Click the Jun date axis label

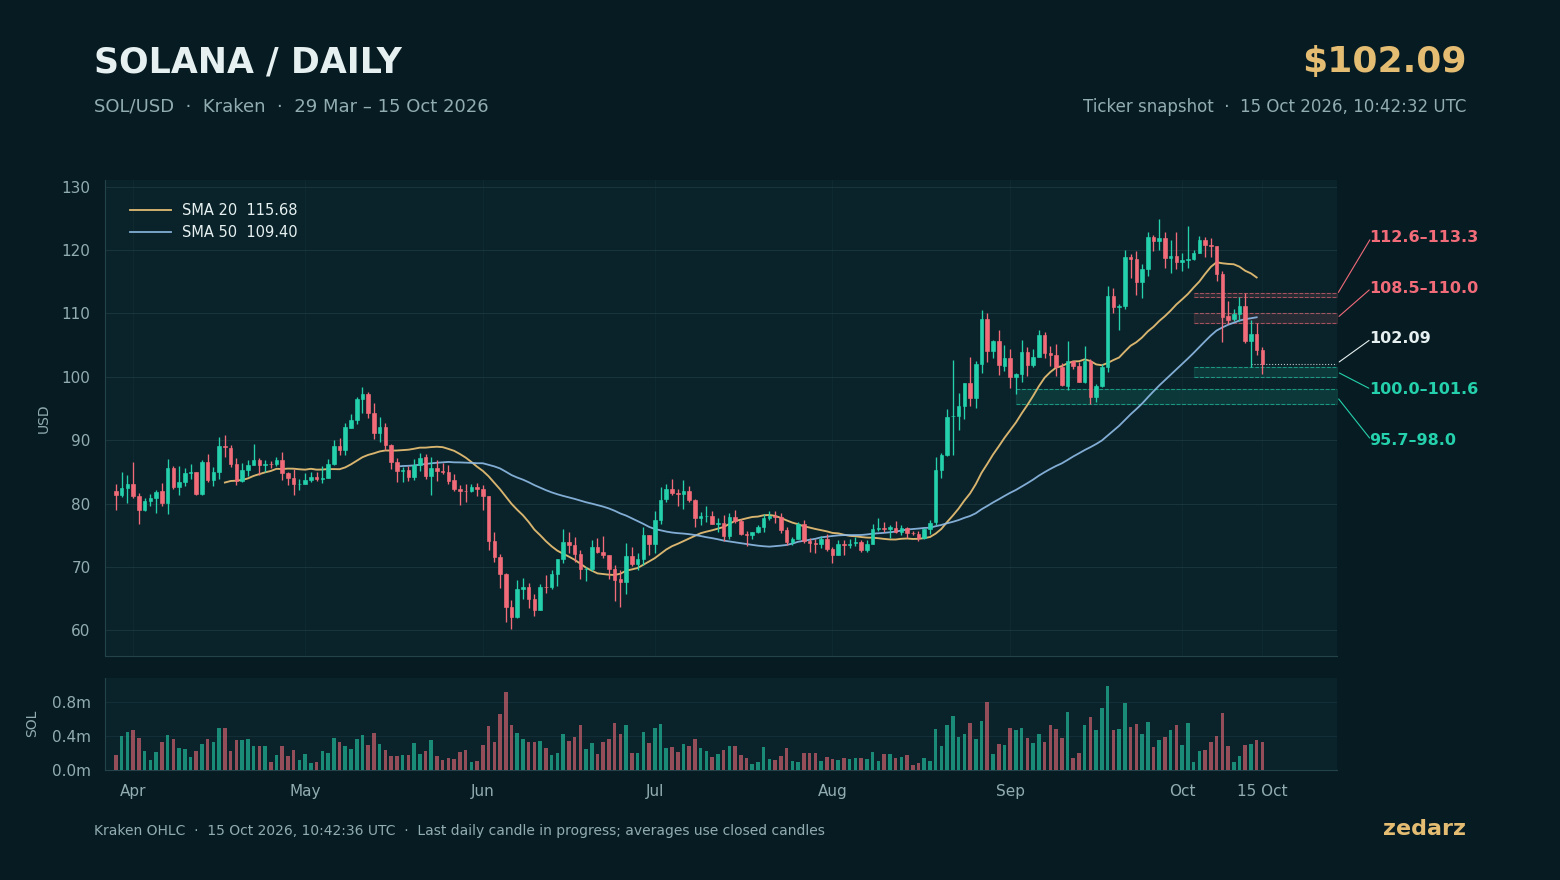[482, 791]
